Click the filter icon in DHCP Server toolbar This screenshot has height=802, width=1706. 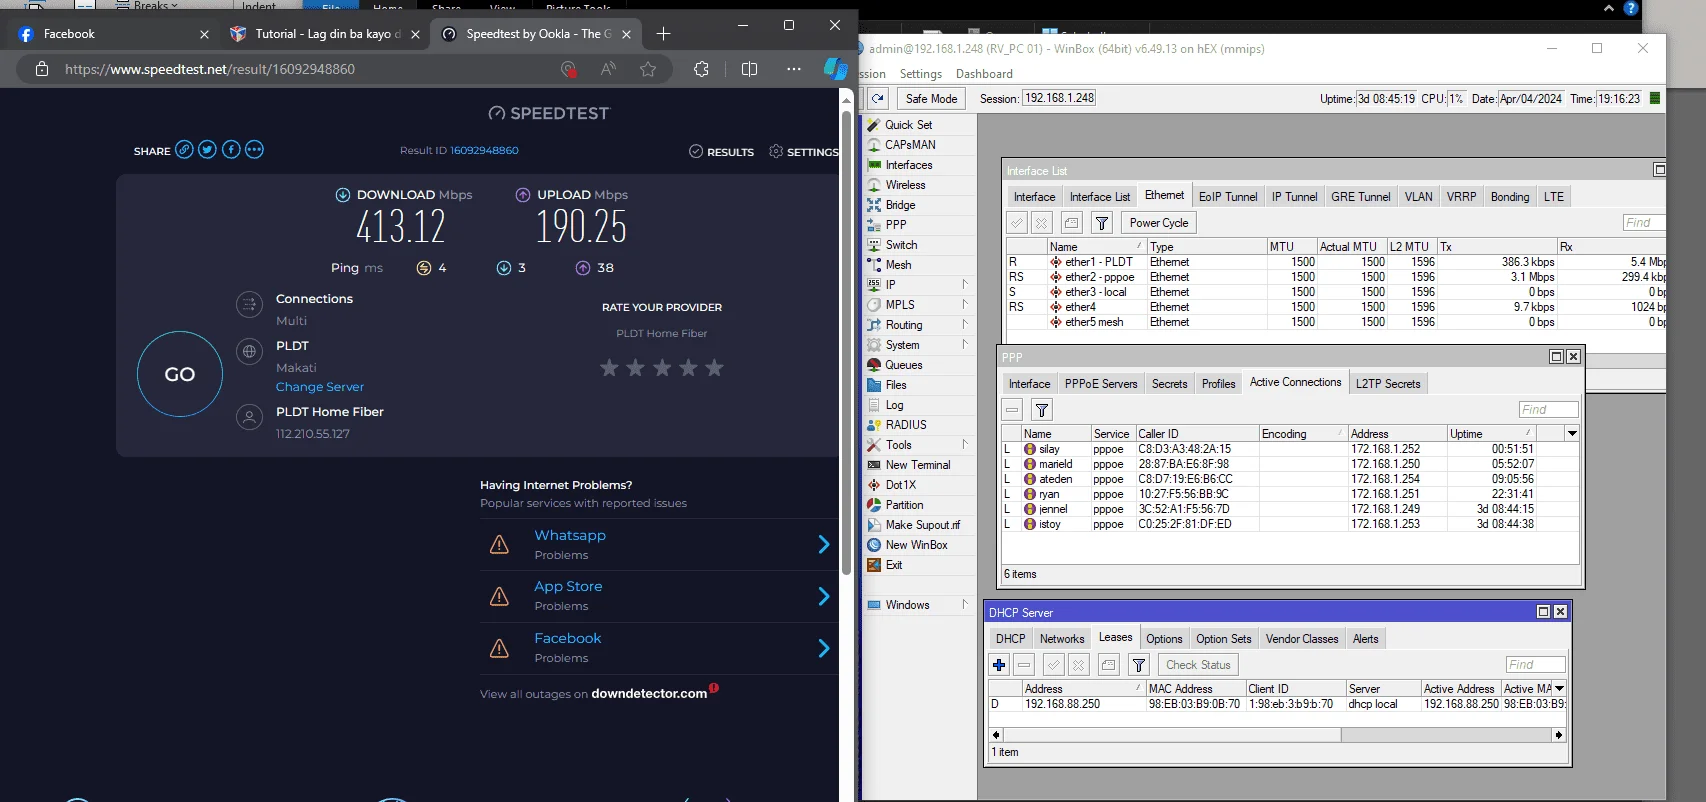click(1138, 665)
